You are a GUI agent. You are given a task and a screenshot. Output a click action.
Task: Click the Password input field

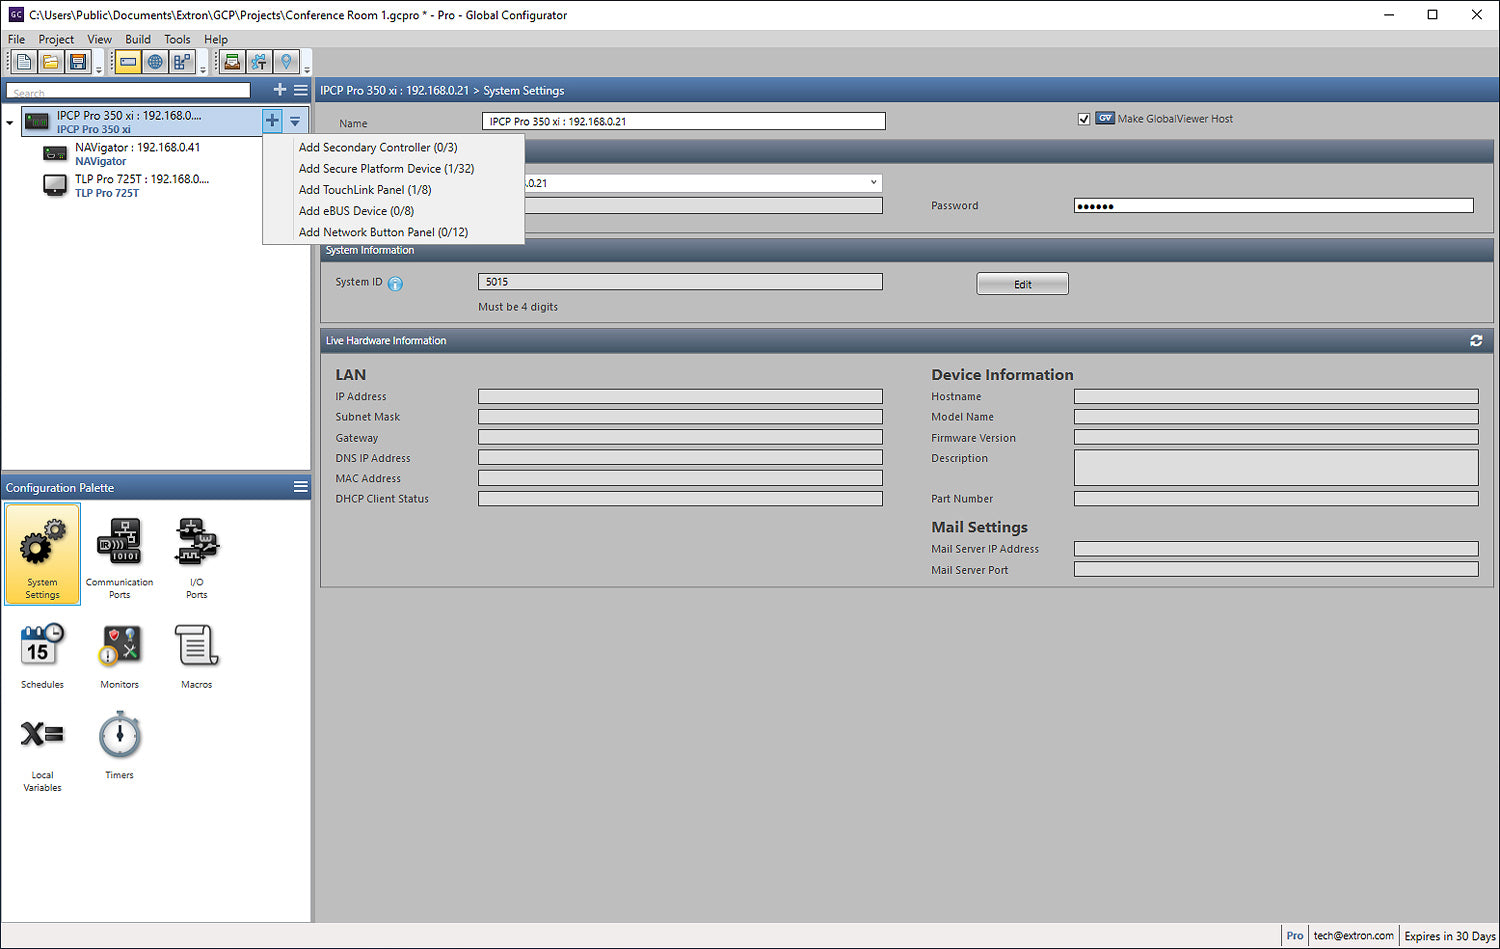[1273, 206]
